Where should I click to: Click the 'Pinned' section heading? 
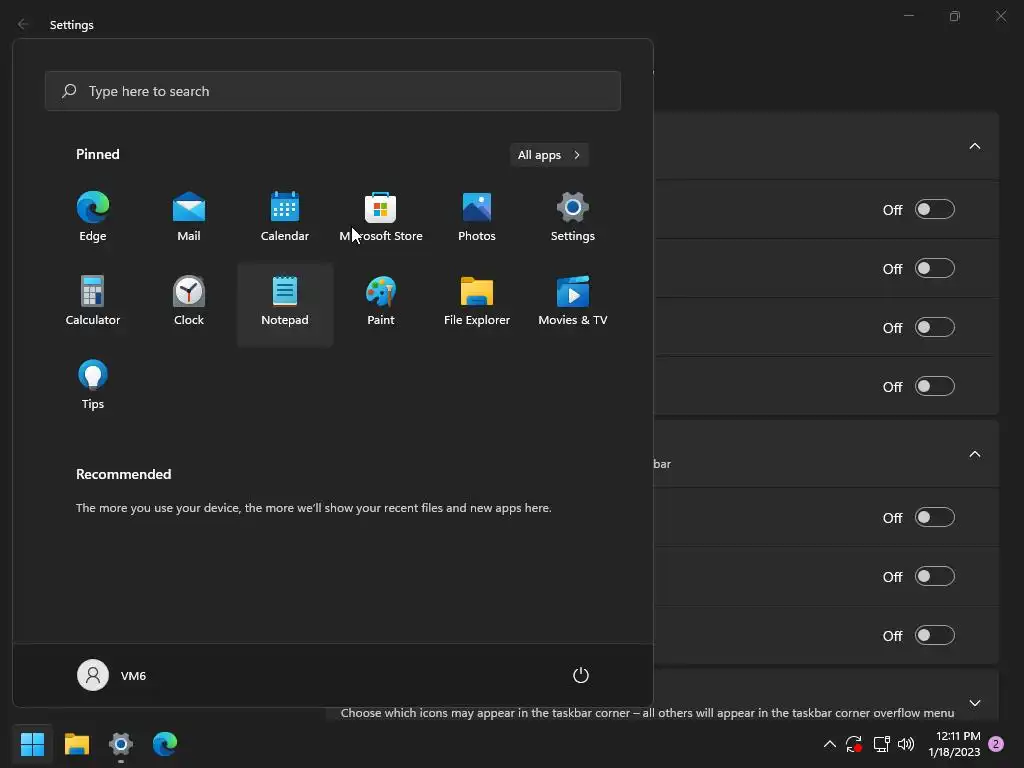(97, 154)
